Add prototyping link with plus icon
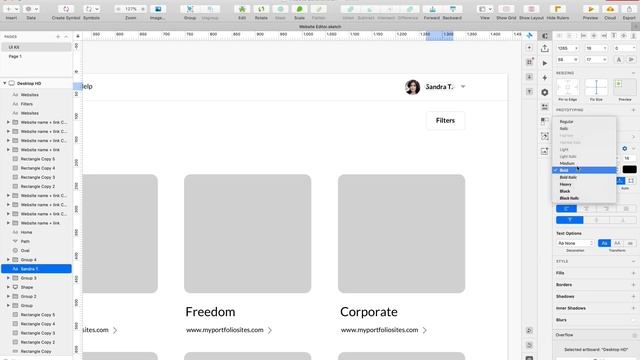The width and height of the screenshot is (640, 360). 633,110
